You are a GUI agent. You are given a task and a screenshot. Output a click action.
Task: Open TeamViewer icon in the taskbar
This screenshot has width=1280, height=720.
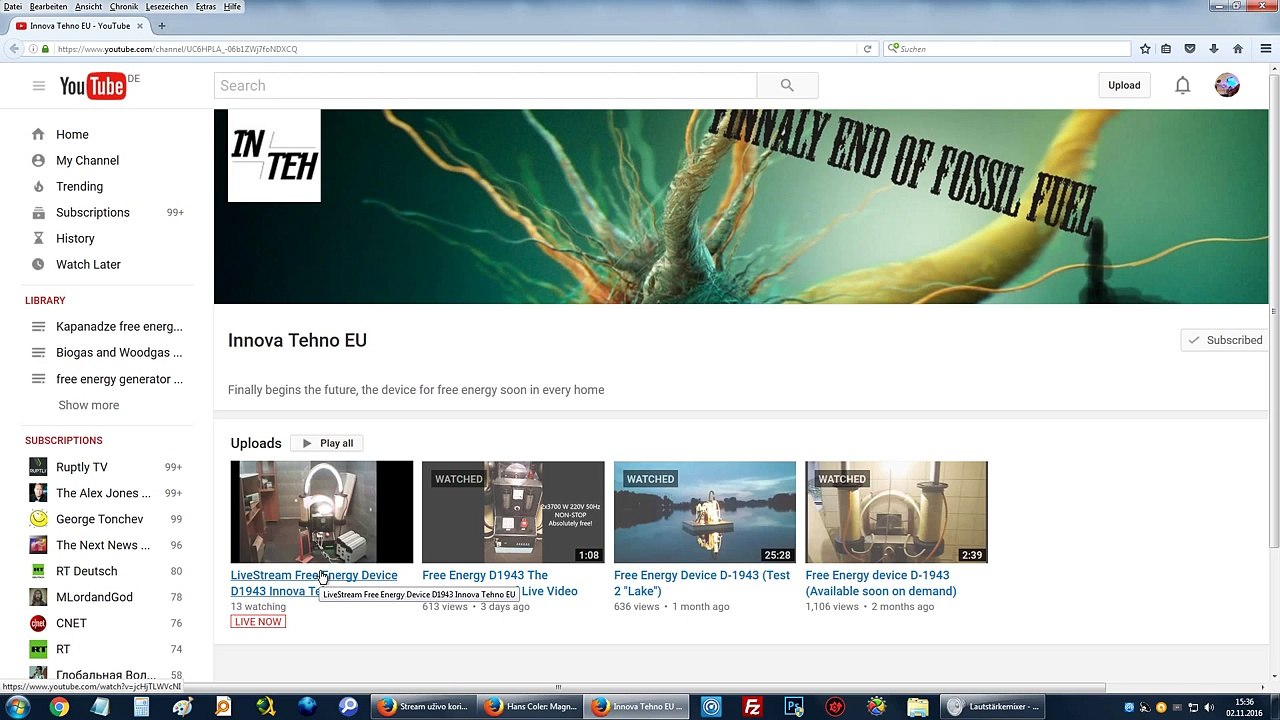[711, 707]
